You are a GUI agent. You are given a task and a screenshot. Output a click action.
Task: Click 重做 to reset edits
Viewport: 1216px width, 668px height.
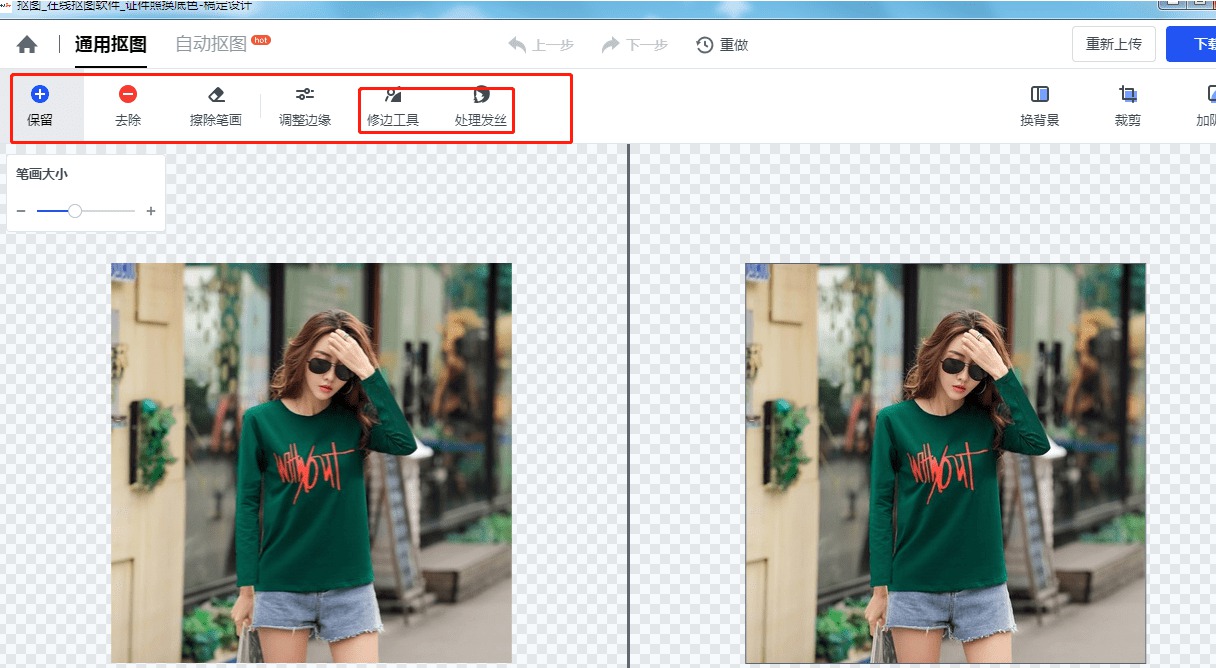click(x=722, y=45)
